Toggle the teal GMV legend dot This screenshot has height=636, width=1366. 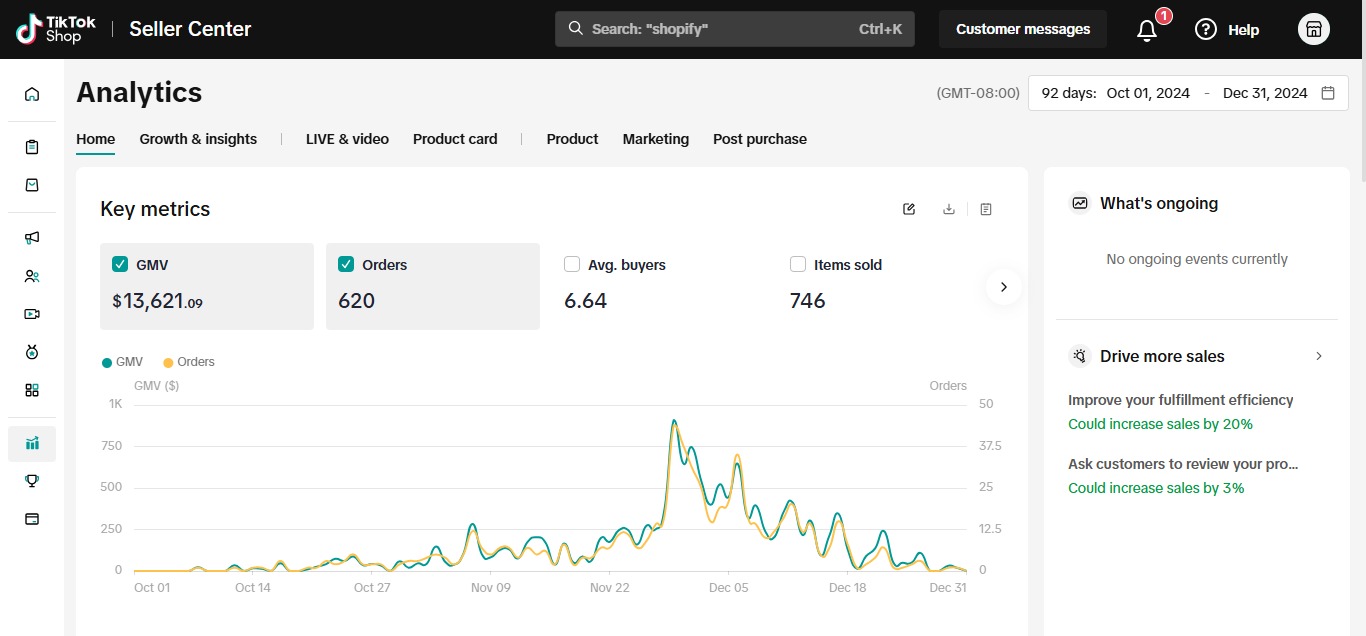click(107, 363)
